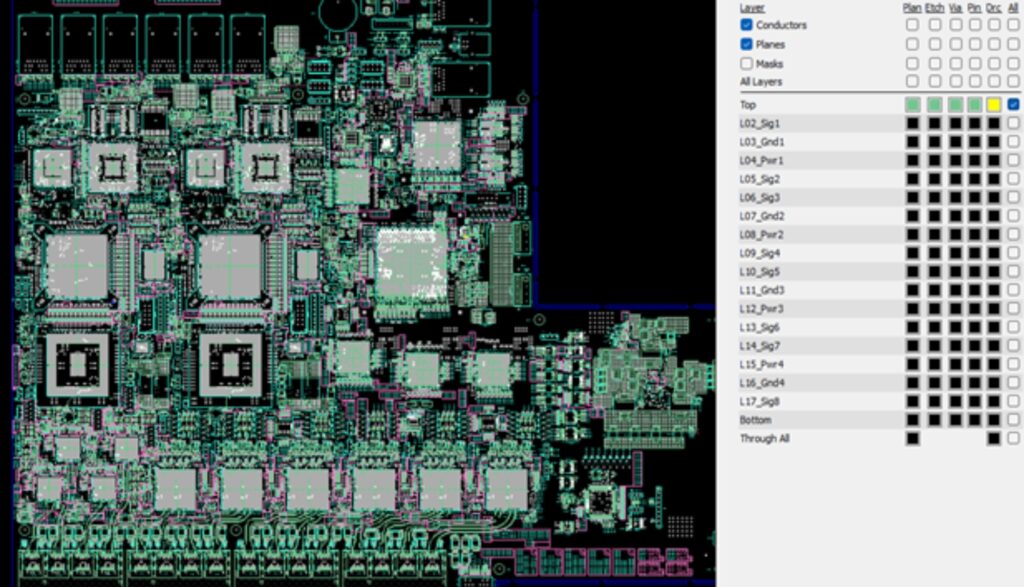Click L15_Pwr4 Pin black swatch
The height and width of the screenshot is (587, 1024).
click(975, 364)
